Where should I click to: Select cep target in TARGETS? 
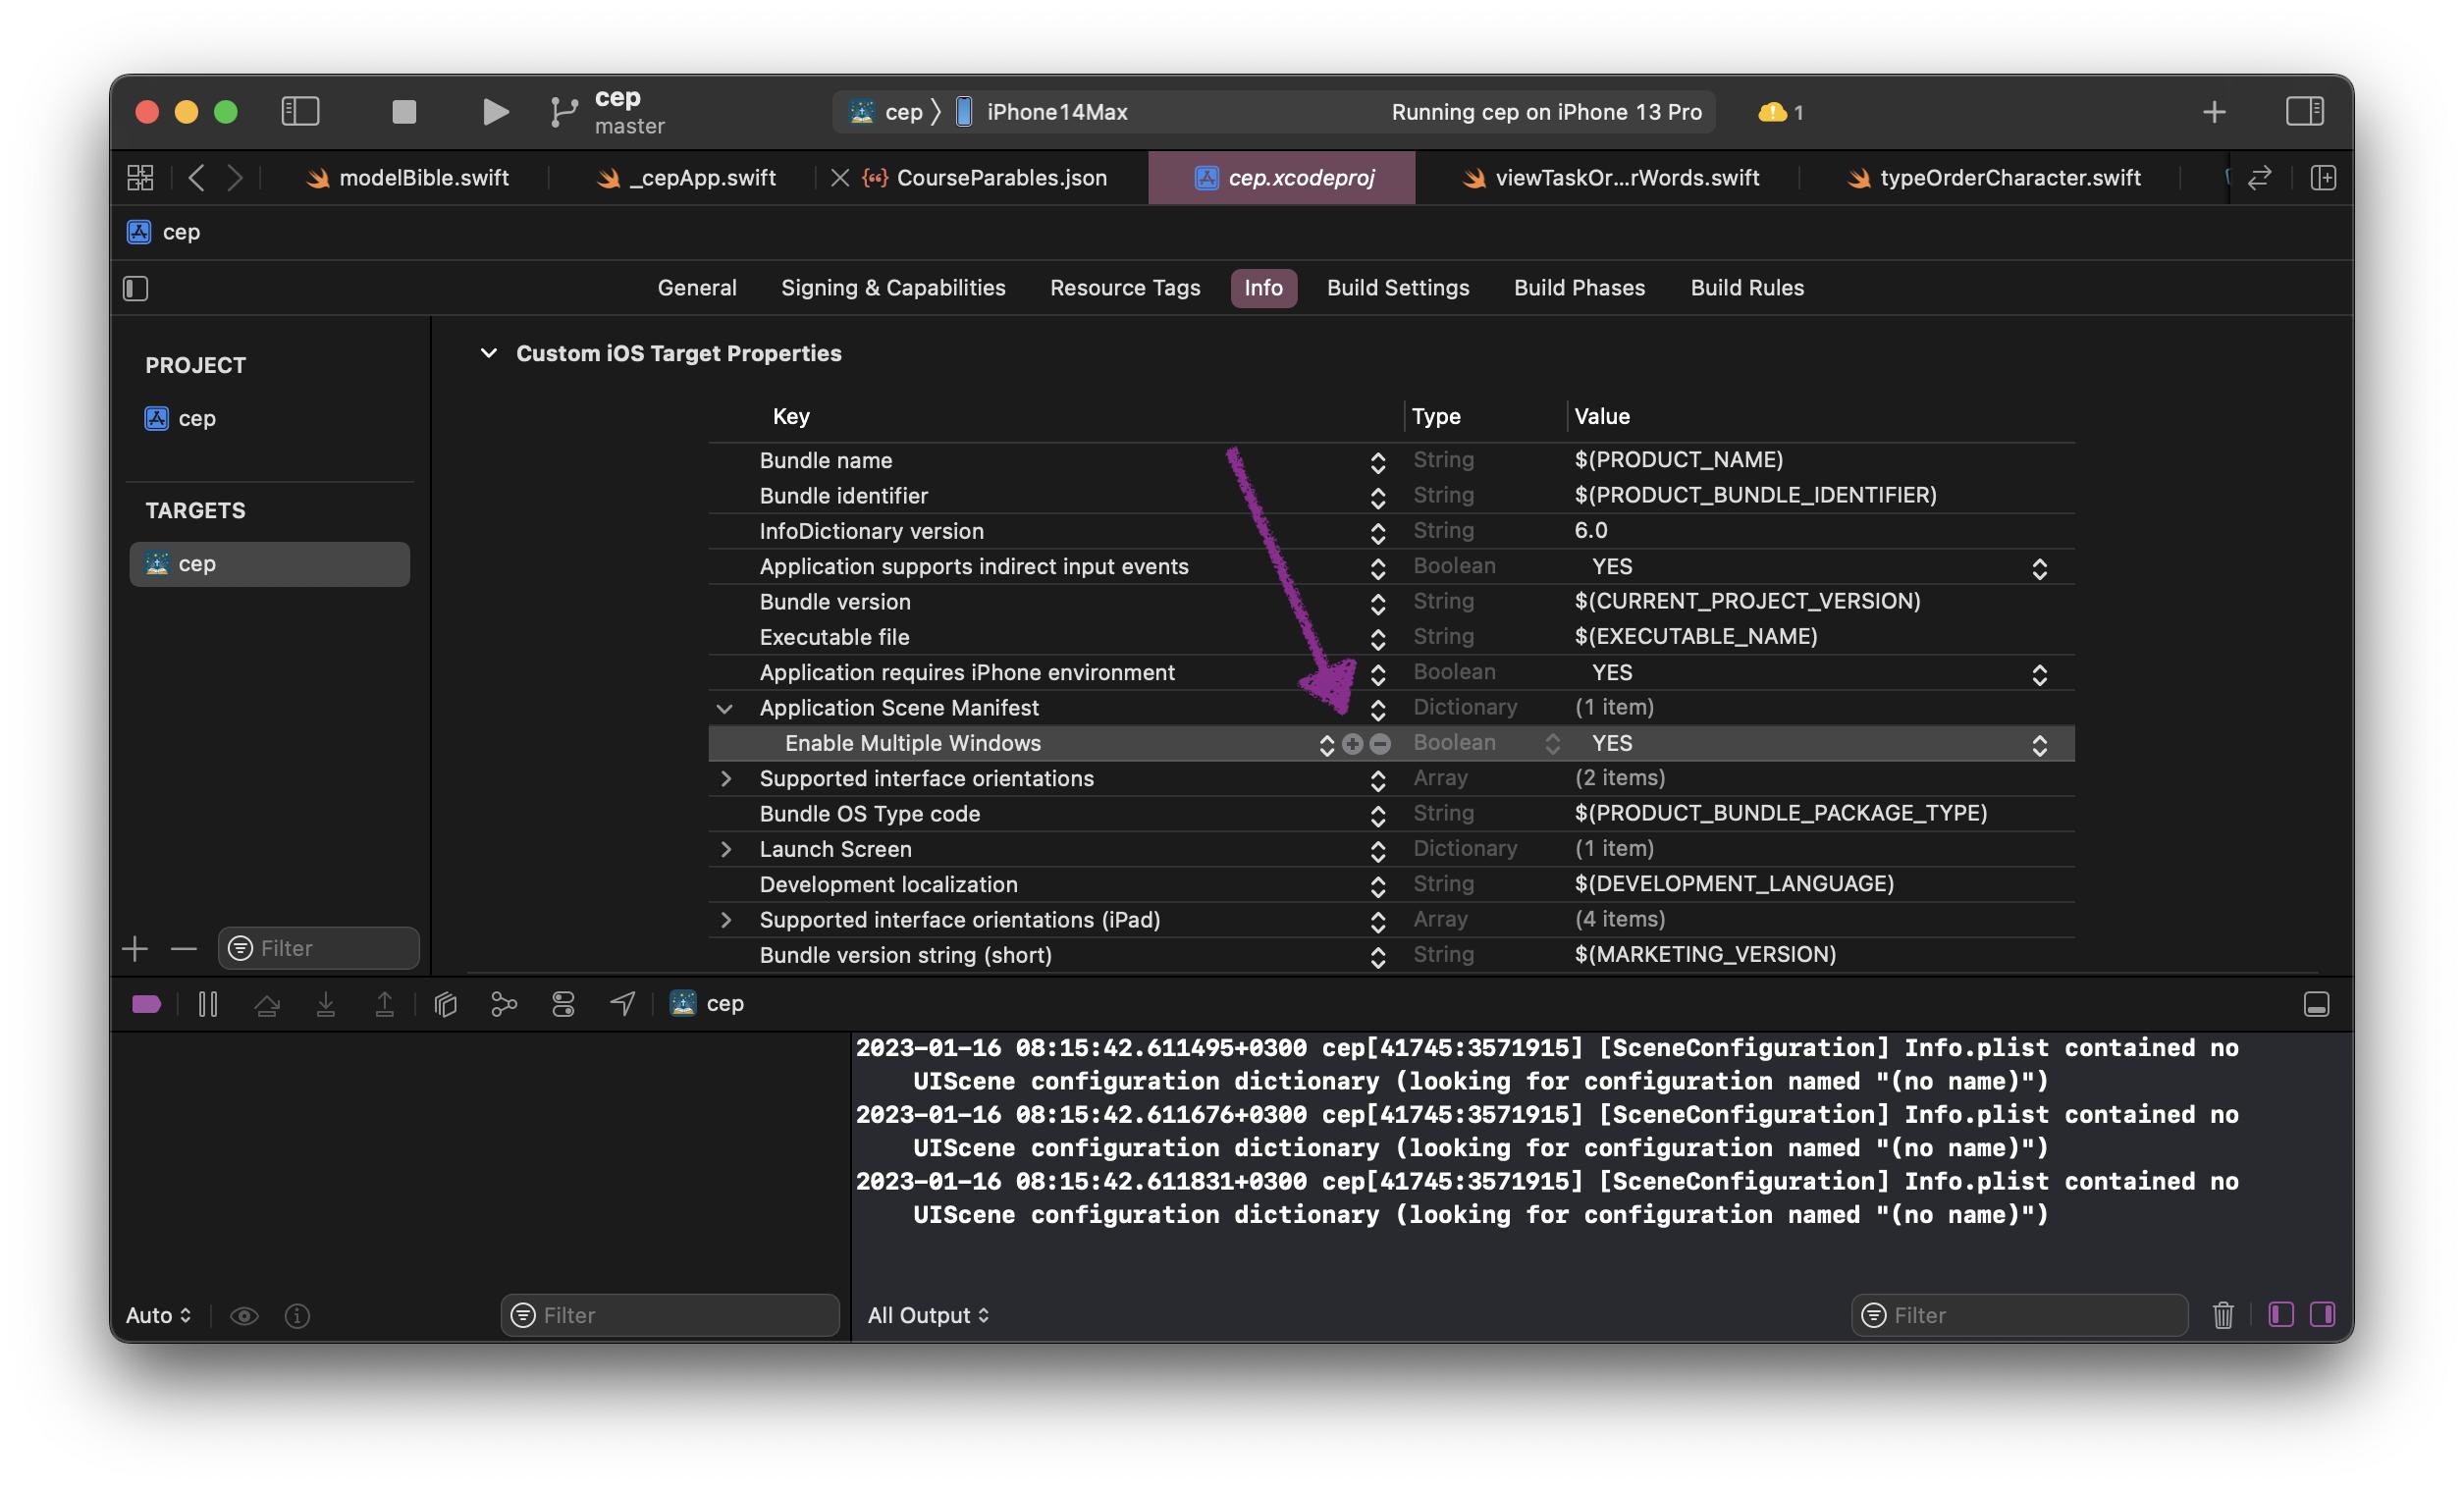[270, 565]
